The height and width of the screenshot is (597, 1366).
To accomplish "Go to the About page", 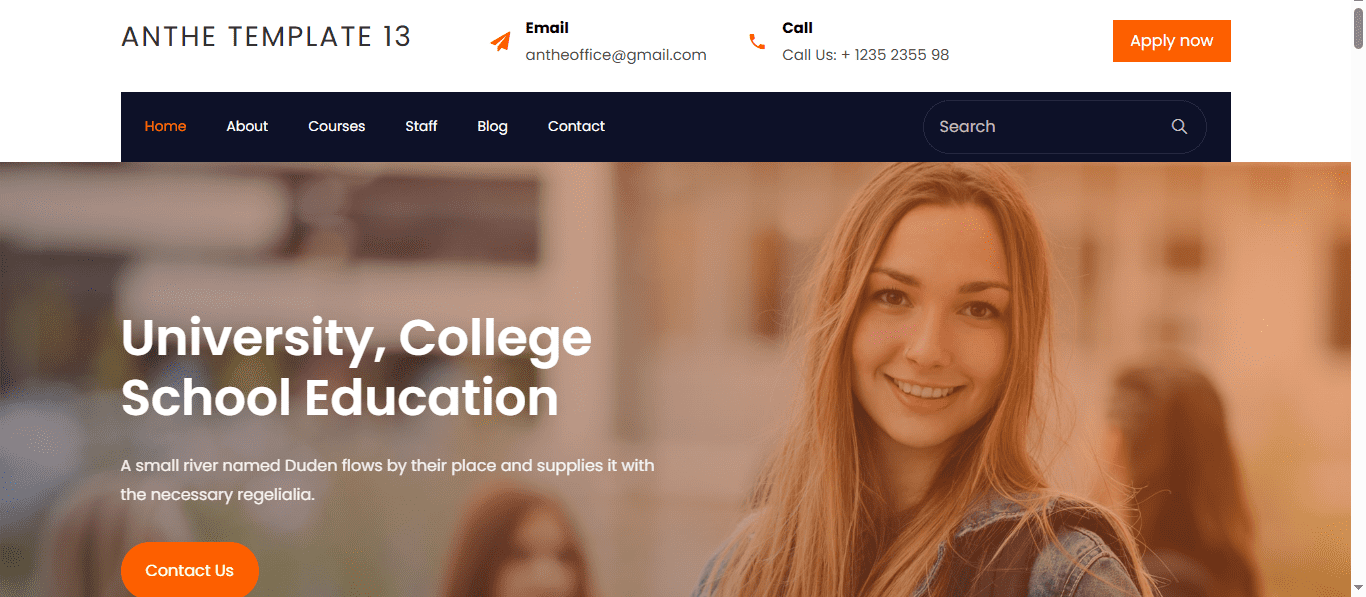I will [247, 126].
